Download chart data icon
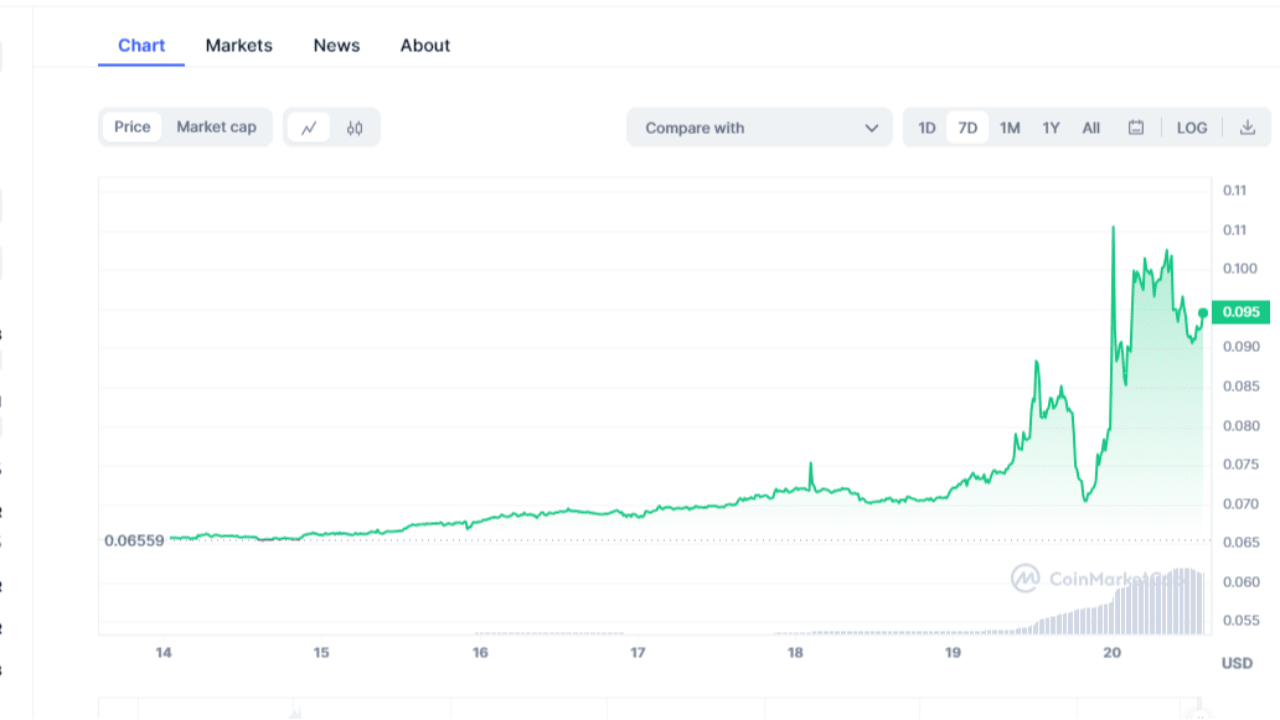This screenshot has width=1280, height=720. pos(1247,128)
